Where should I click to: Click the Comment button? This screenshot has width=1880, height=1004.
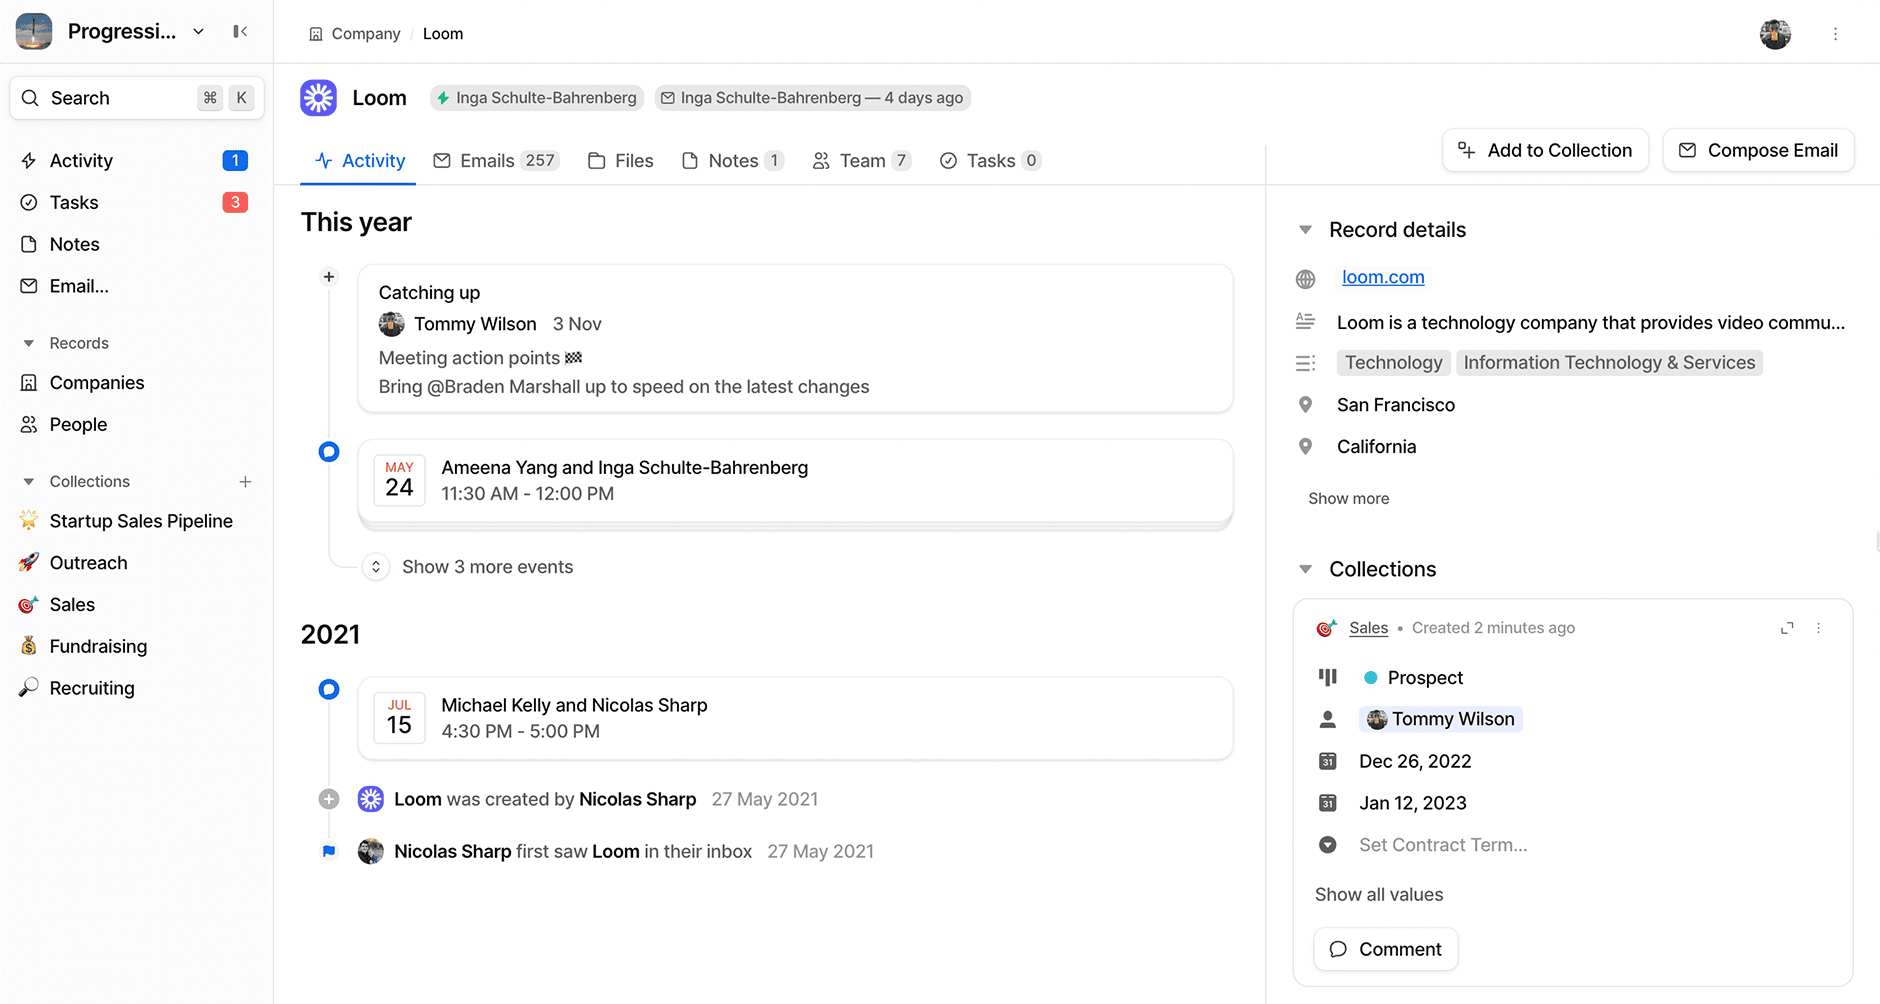tap(1385, 949)
